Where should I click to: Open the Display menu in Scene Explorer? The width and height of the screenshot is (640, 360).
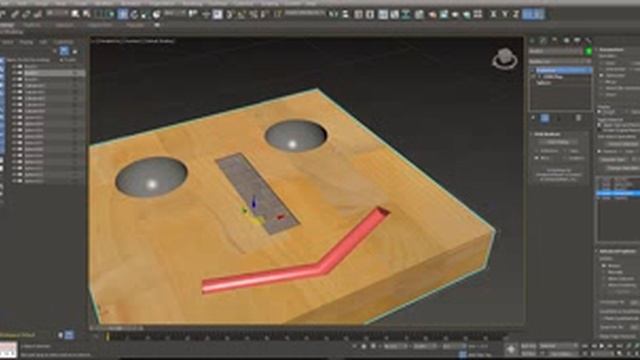click(26, 42)
